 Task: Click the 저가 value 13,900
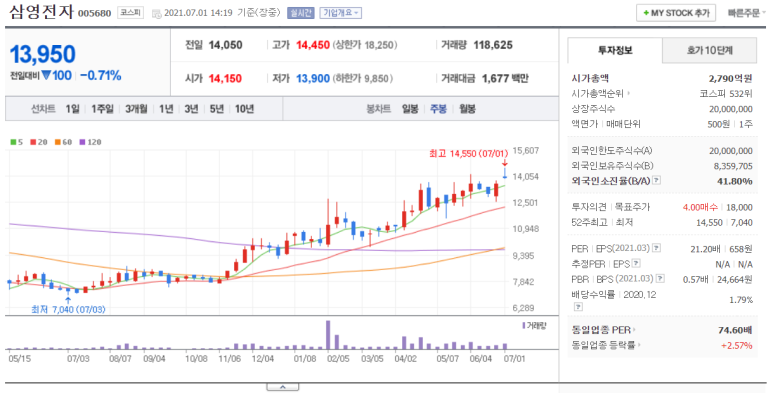pos(313,78)
